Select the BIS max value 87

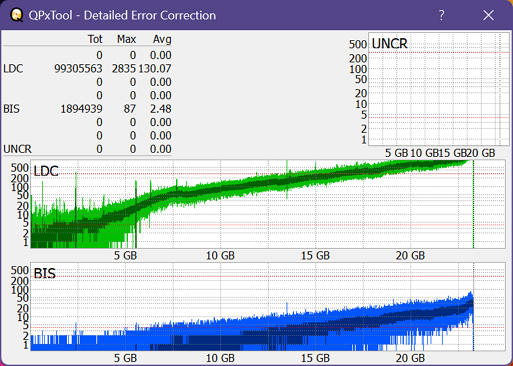[x=130, y=109]
